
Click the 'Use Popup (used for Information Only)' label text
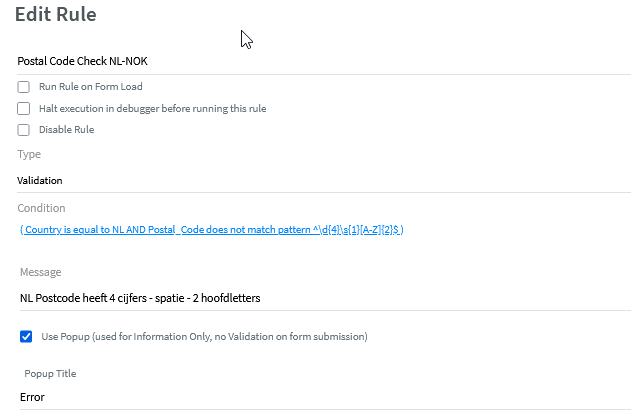pyautogui.click(x=204, y=337)
